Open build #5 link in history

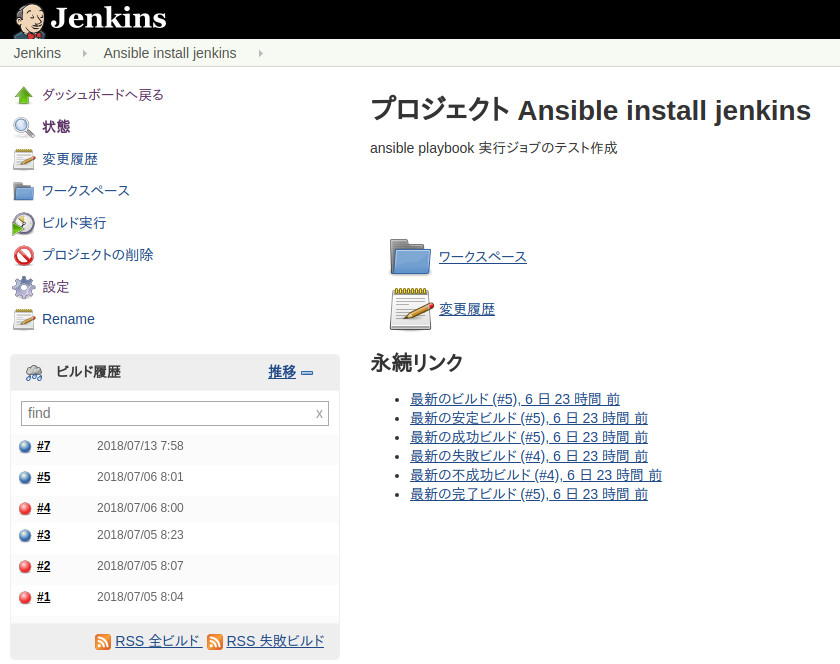coord(43,477)
